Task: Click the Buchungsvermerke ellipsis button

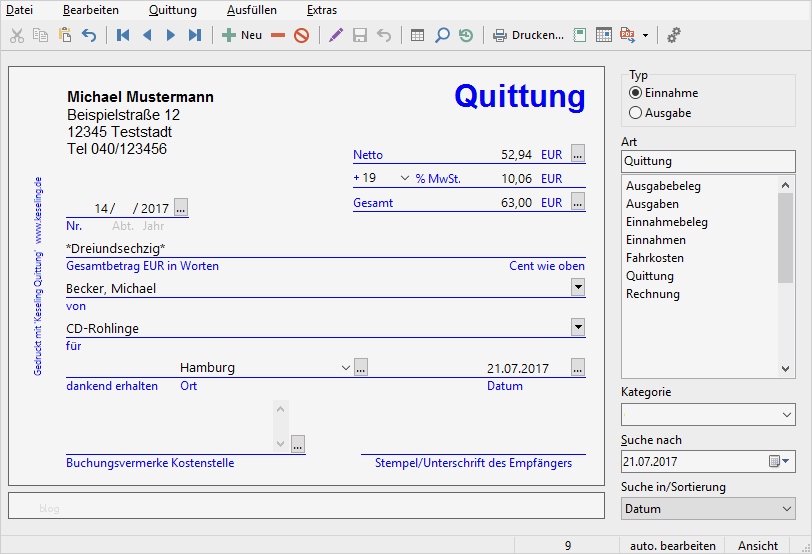Action: pyautogui.click(x=298, y=444)
